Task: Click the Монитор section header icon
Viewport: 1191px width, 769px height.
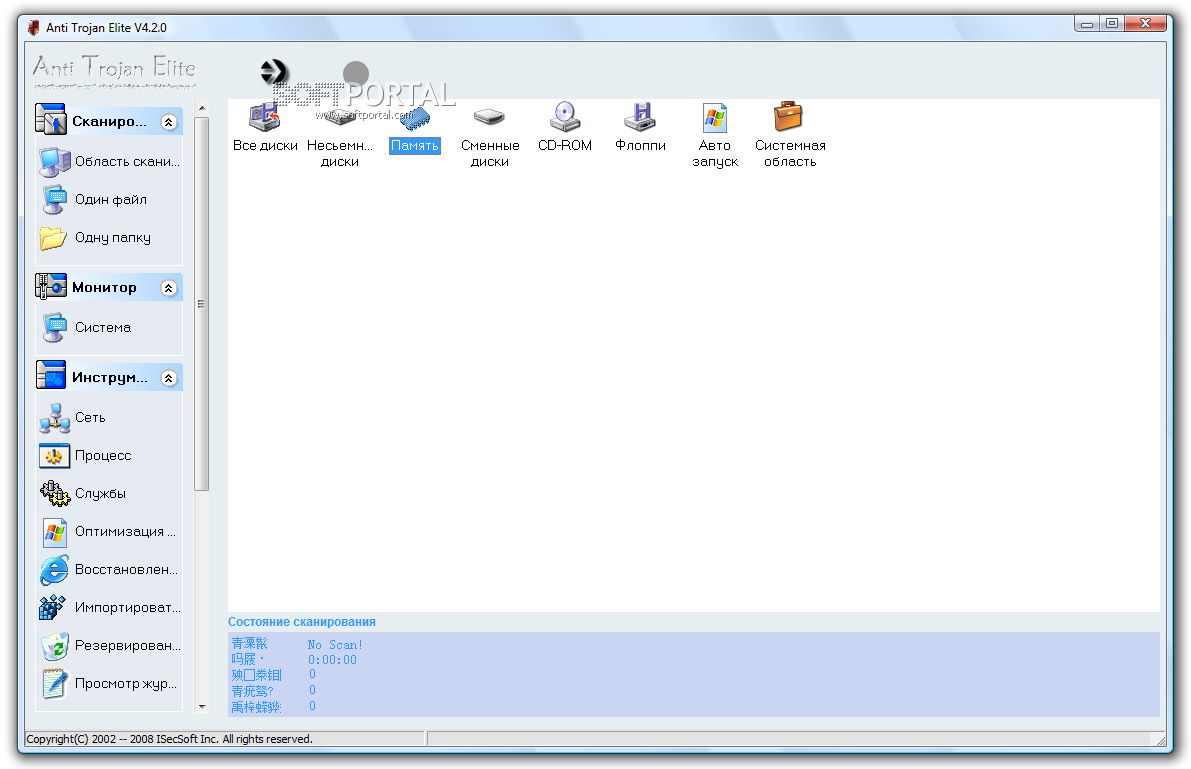Action: coord(51,286)
